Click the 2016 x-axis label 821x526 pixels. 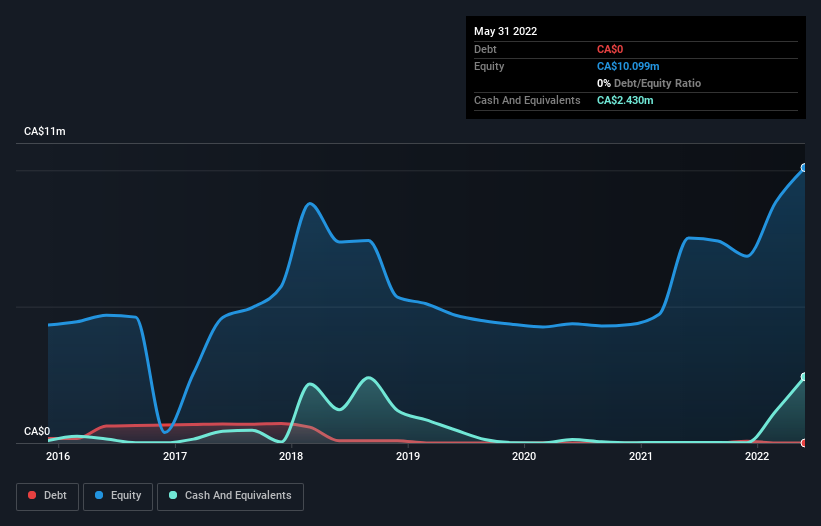point(58,456)
